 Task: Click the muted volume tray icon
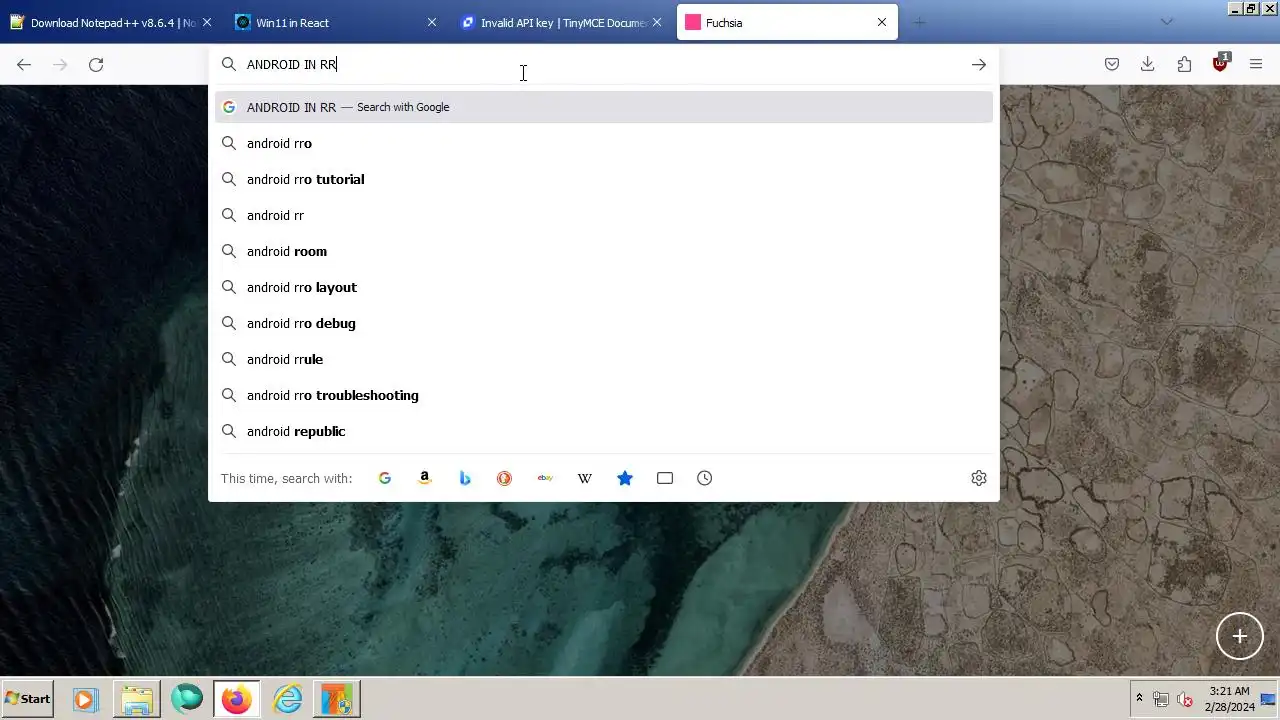tap(1185, 699)
